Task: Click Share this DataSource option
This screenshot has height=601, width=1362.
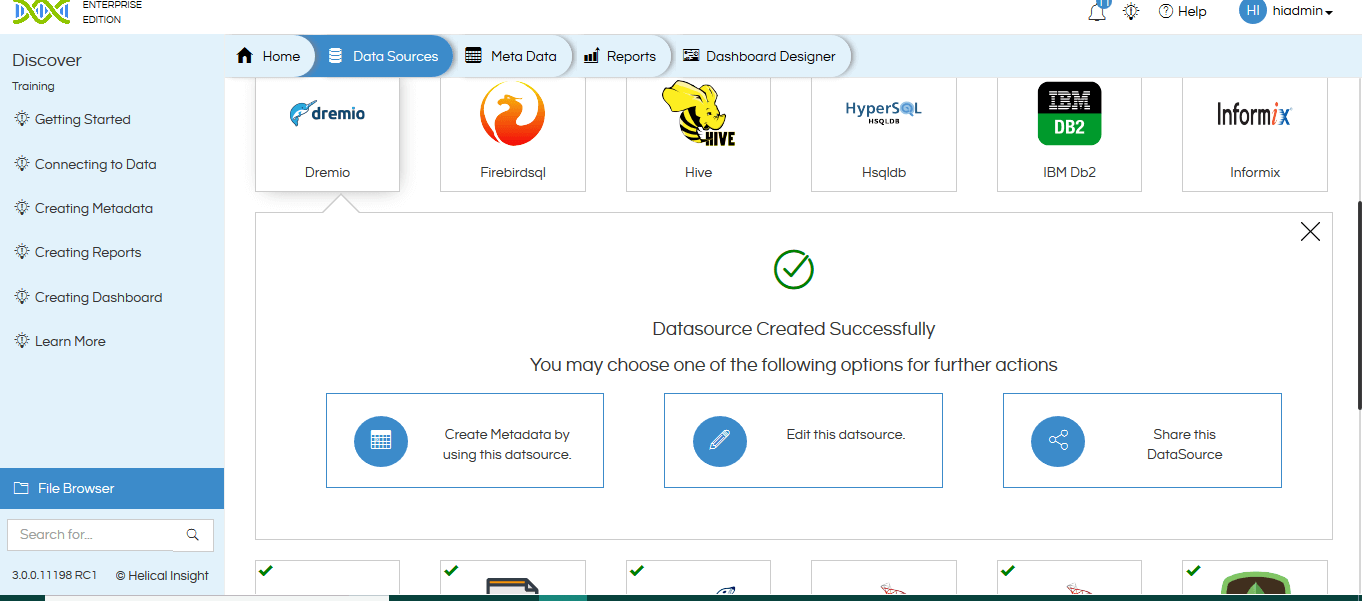Action: pyautogui.click(x=1142, y=440)
